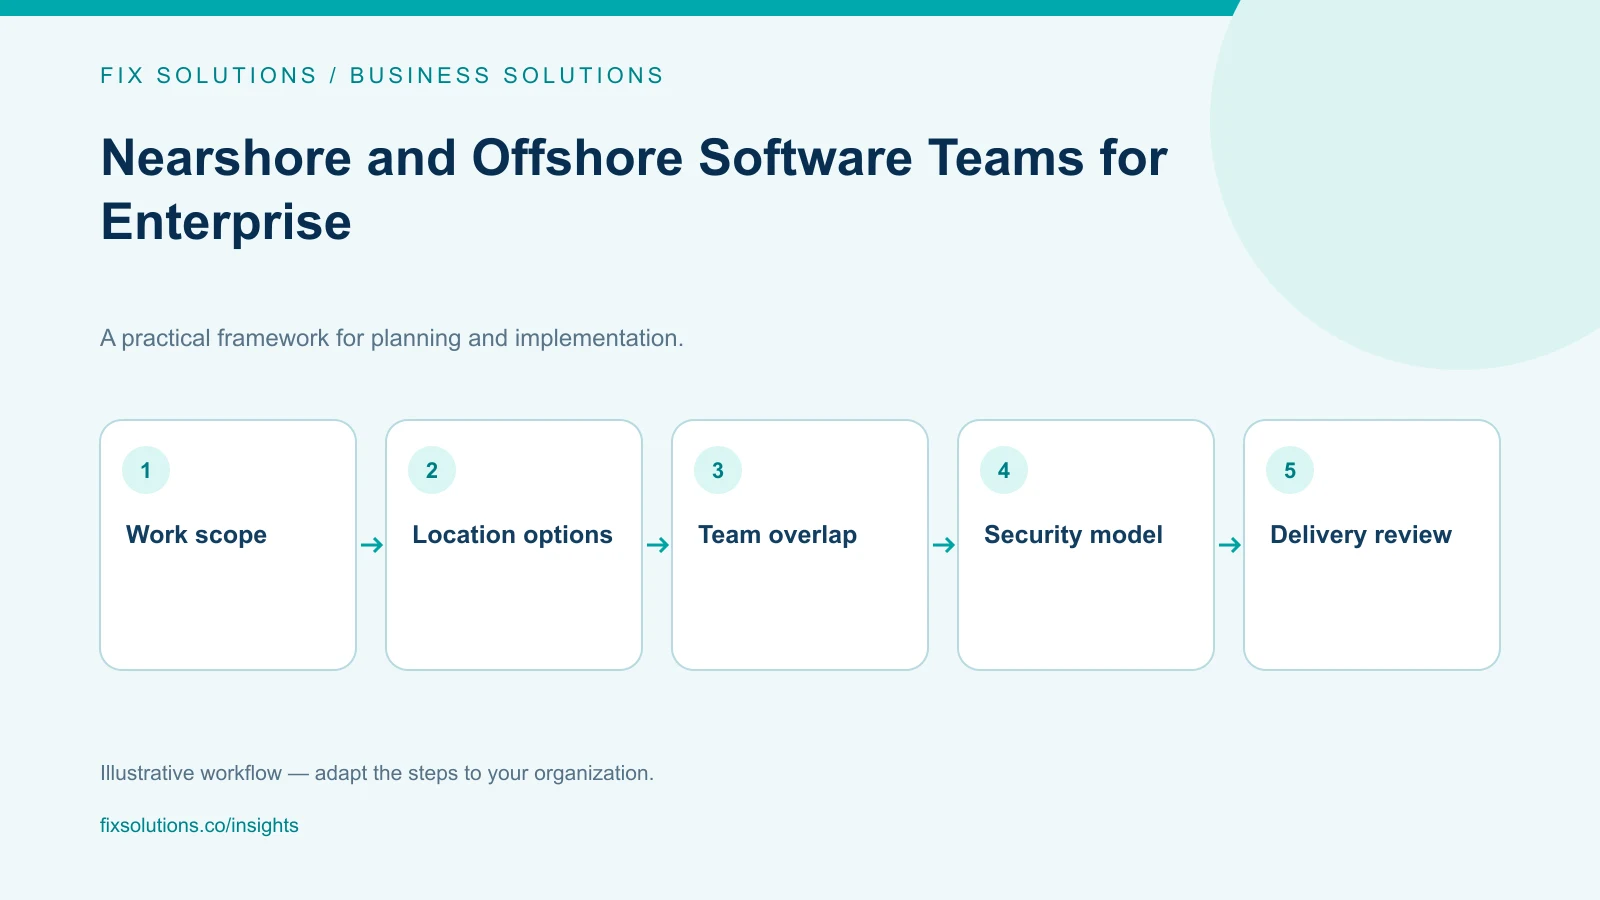The height and width of the screenshot is (900, 1600).
Task: Click the Security model step title
Action: (x=1073, y=535)
